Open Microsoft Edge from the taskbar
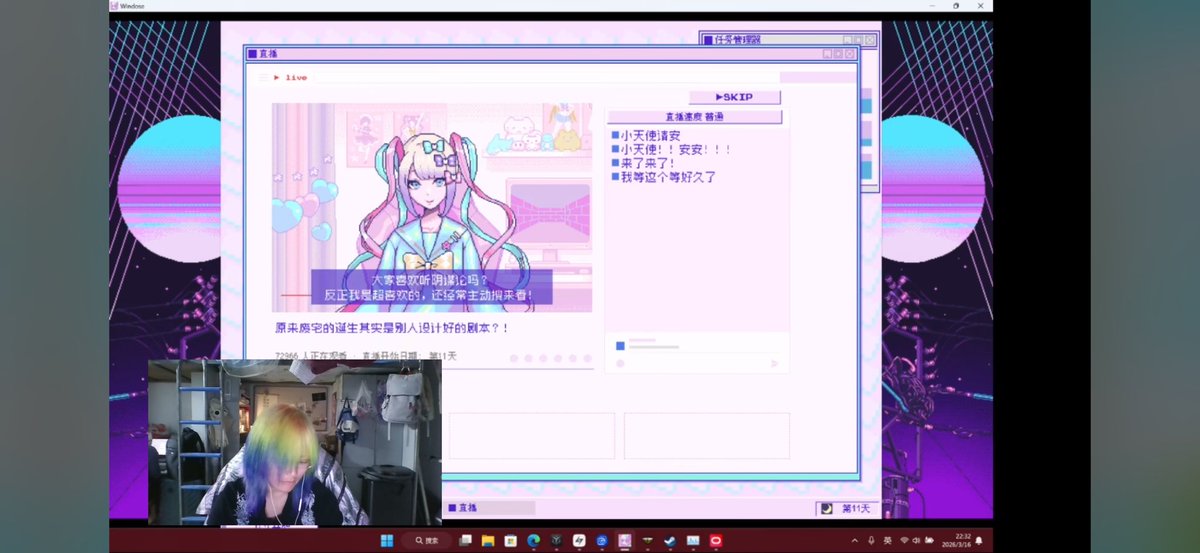 (x=534, y=540)
